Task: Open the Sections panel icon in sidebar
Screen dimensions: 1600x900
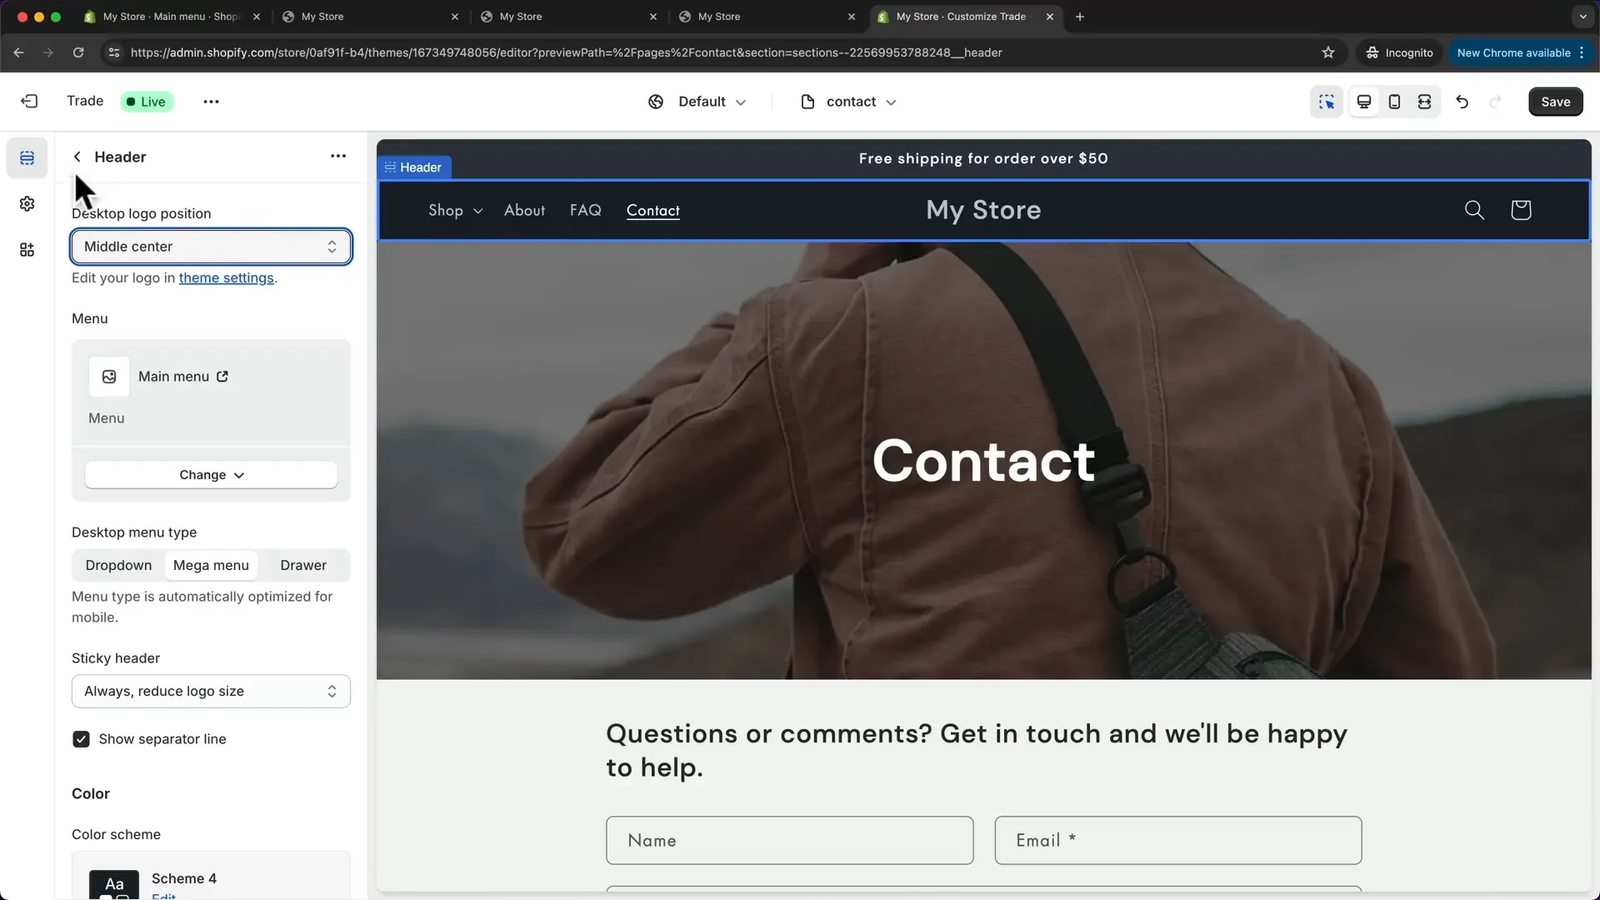Action: 27,158
